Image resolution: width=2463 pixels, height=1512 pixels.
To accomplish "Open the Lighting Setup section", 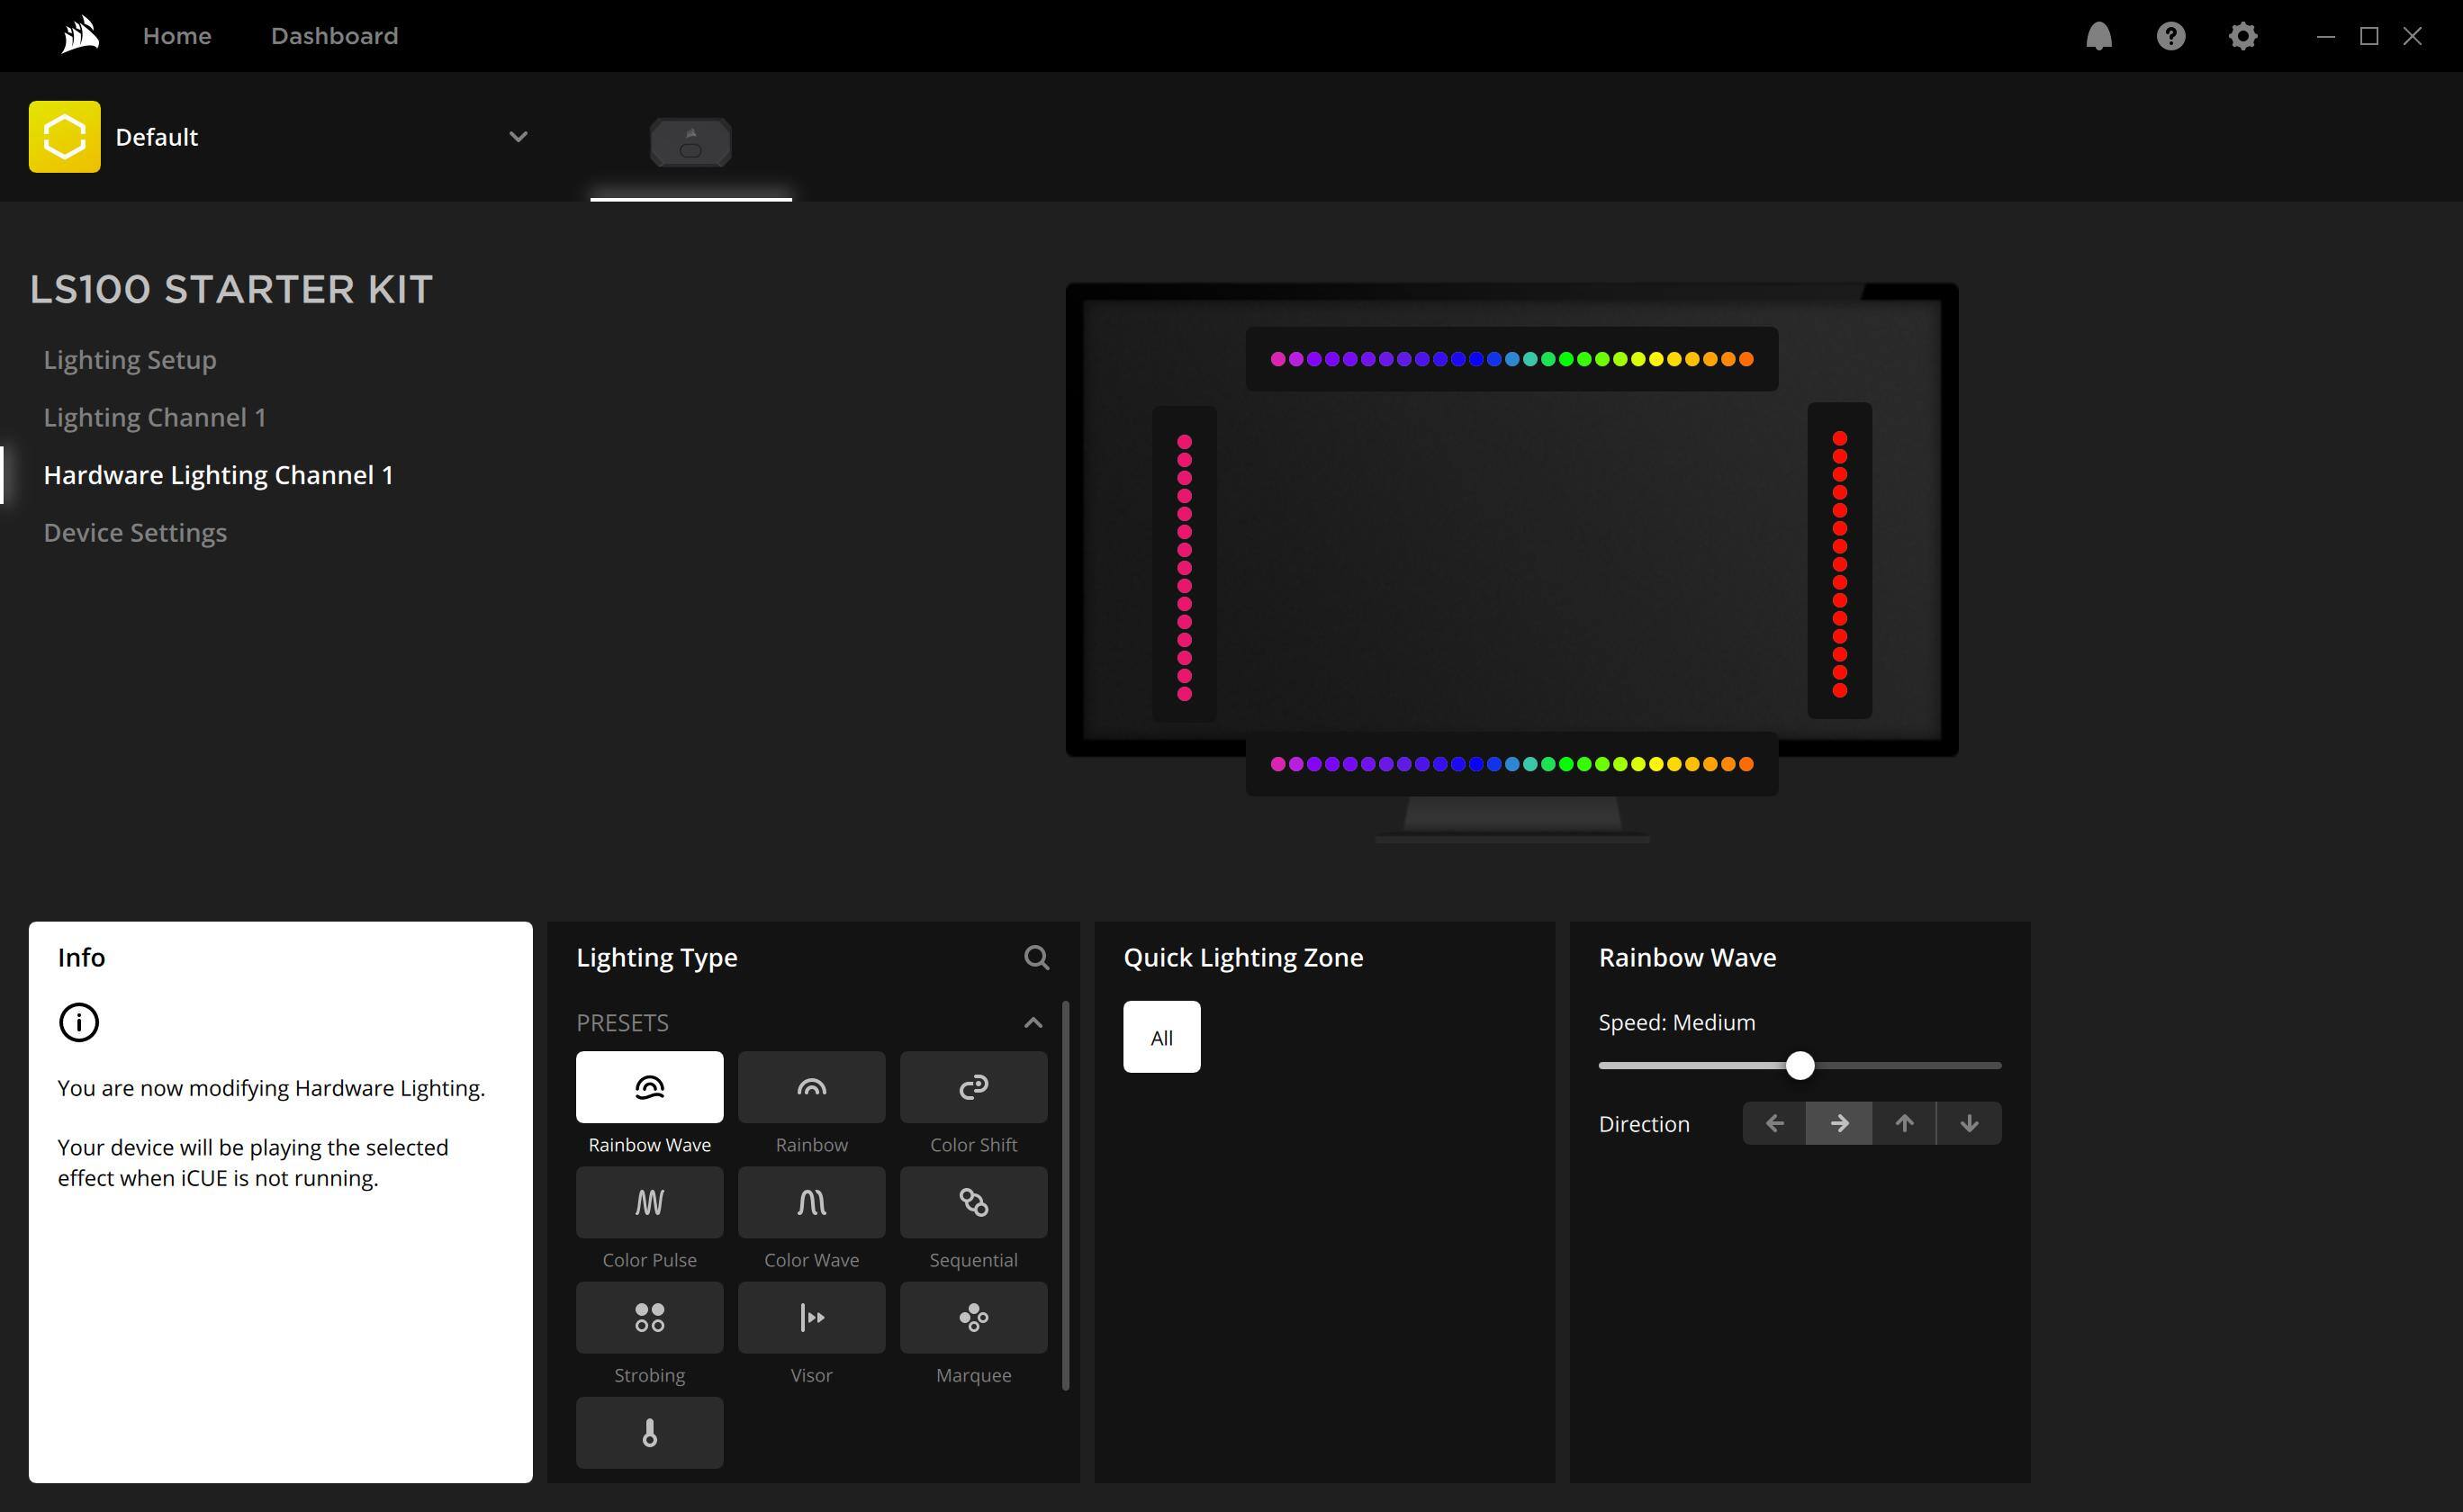I will click(130, 360).
